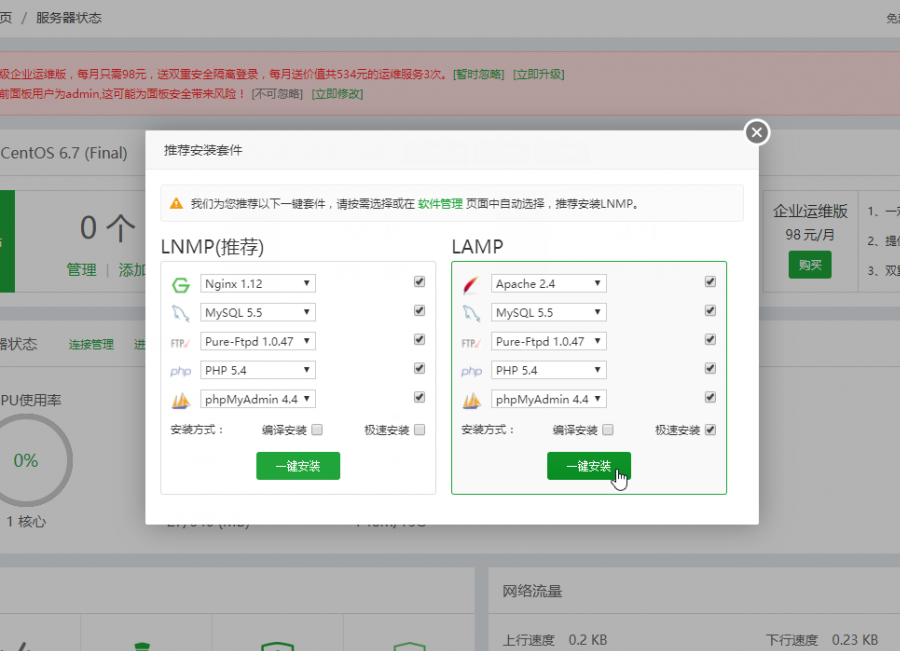The height and width of the screenshot is (651, 900).
Task: Open LAMP Pure-Ftpd 1.0.47 dropdown
Action: pos(549,341)
